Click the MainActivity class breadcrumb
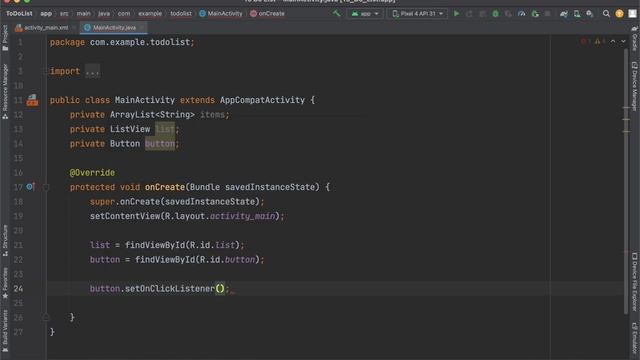Image resolution: width=640 pixels, height=360 pixels. (x=220, y=13)
